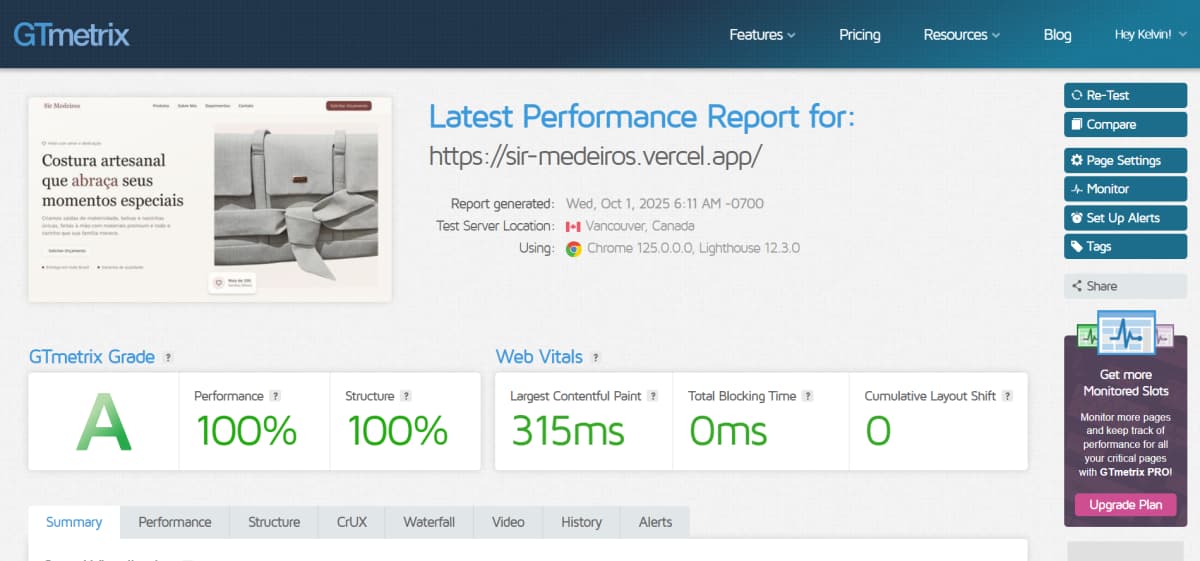Switch to the Performance tab
The image size is (1200, 561).
[x=175, y=522]
